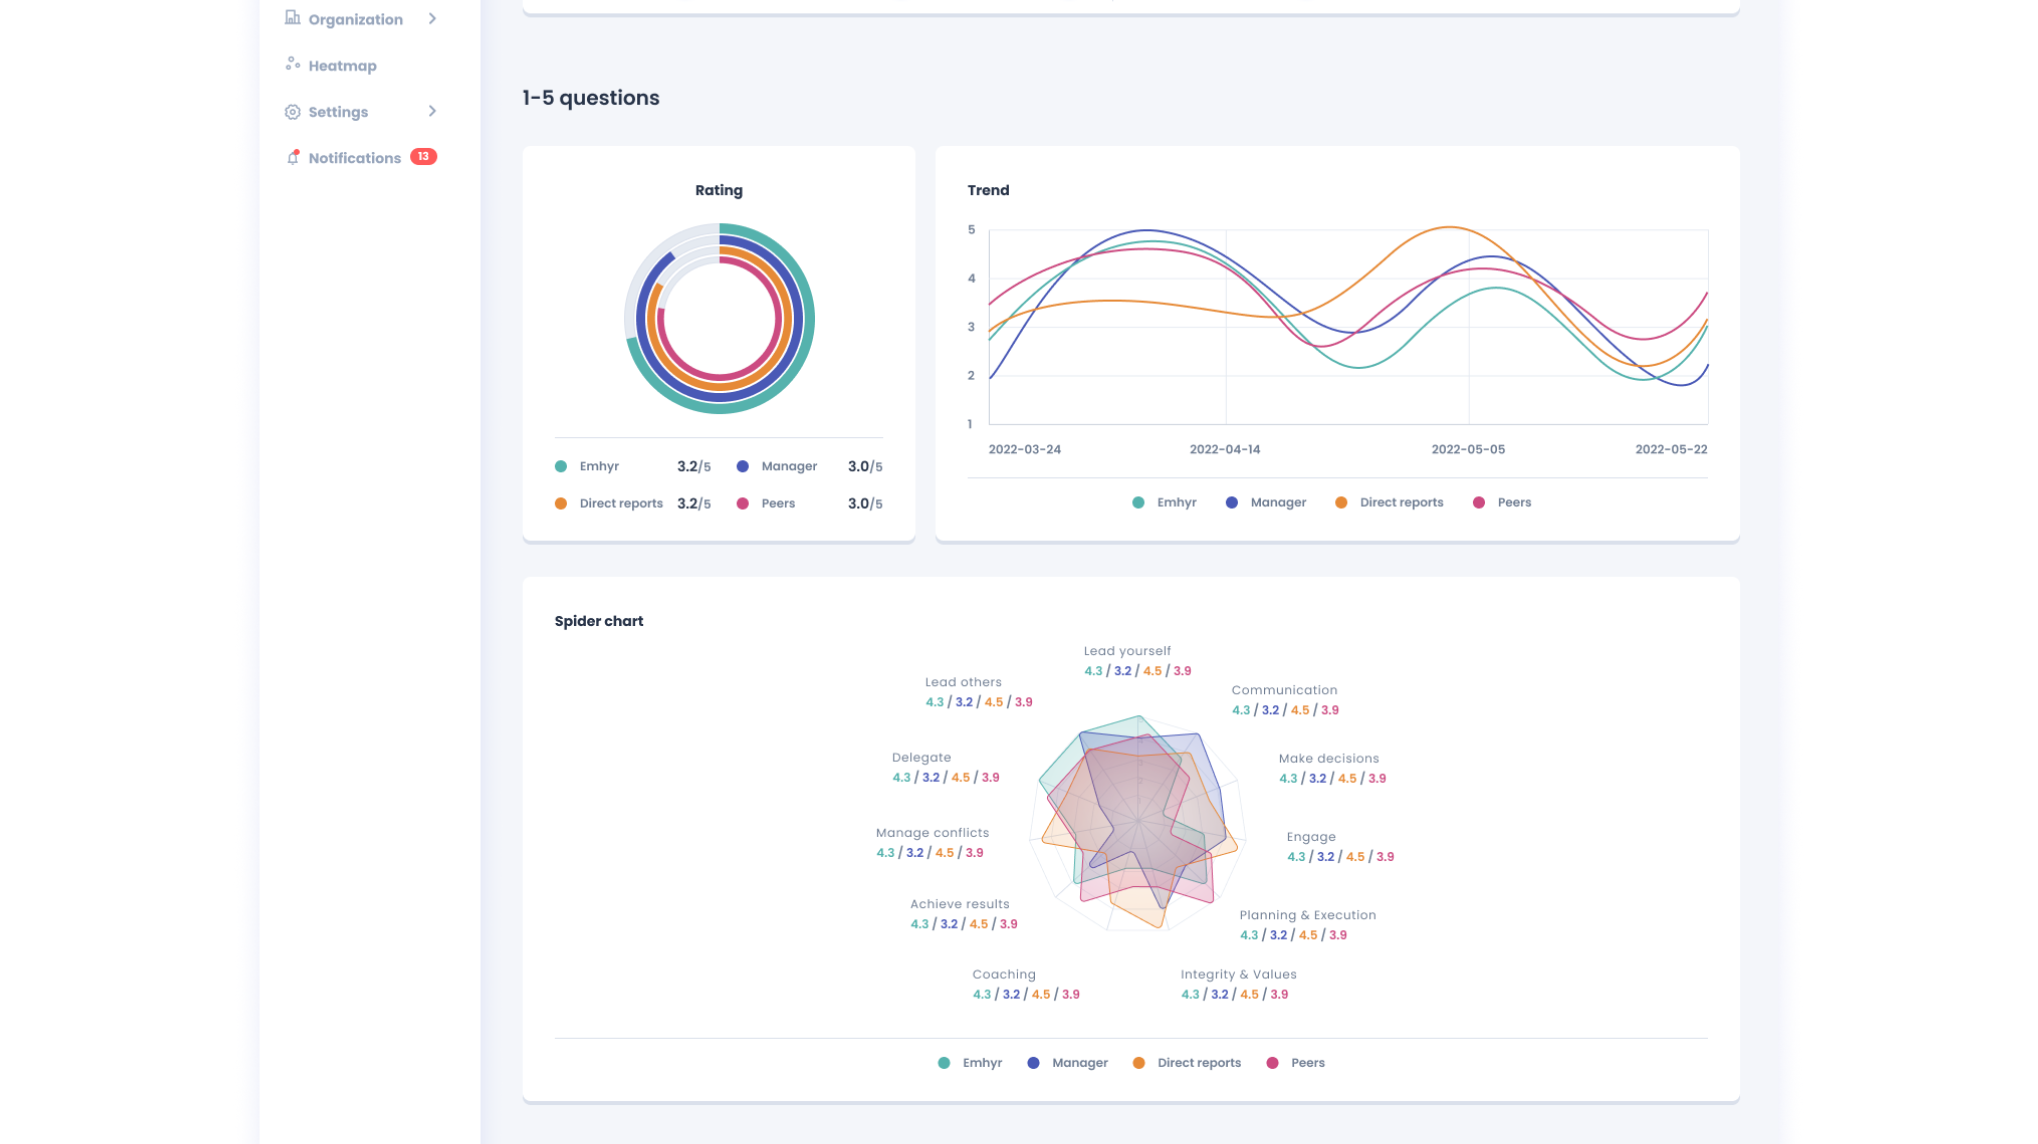The height and width of the screenshot is (1144, 2038).
Task: Toggle Direct reports in Spider chart legend
Action: coord(1187,1063)
